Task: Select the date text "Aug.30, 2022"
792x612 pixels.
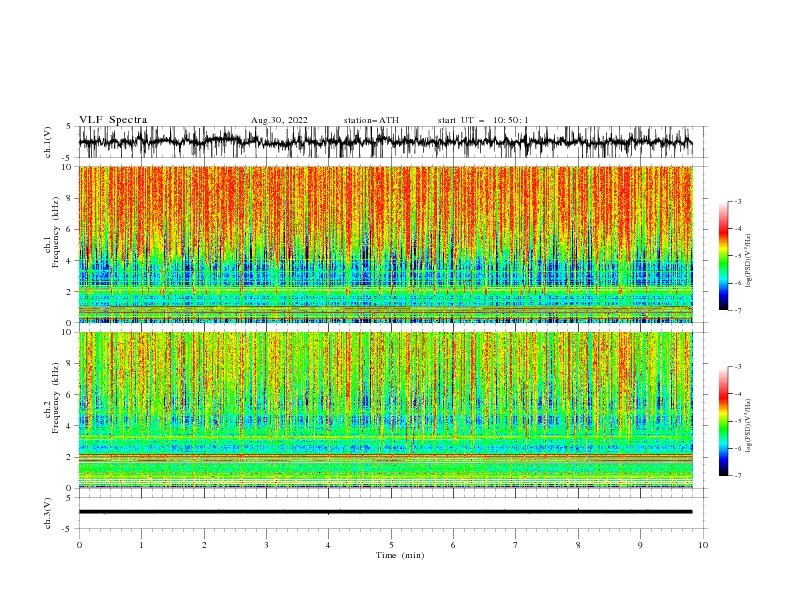Action: pos(279,120)
